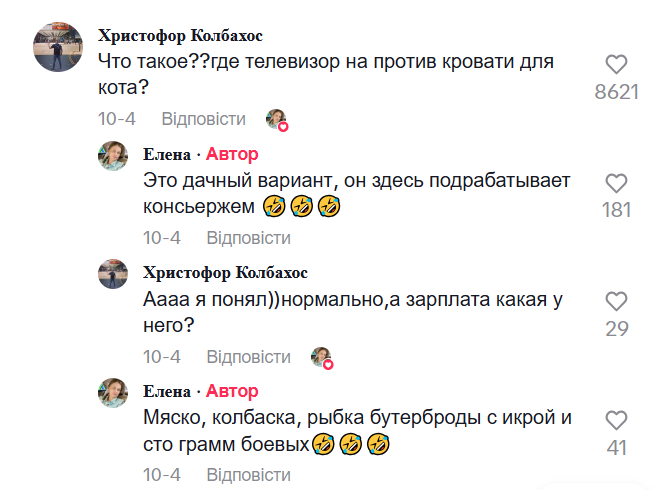Open Елена username on the Мяско reply
The image size is (672, 490).
coord(166,391)
